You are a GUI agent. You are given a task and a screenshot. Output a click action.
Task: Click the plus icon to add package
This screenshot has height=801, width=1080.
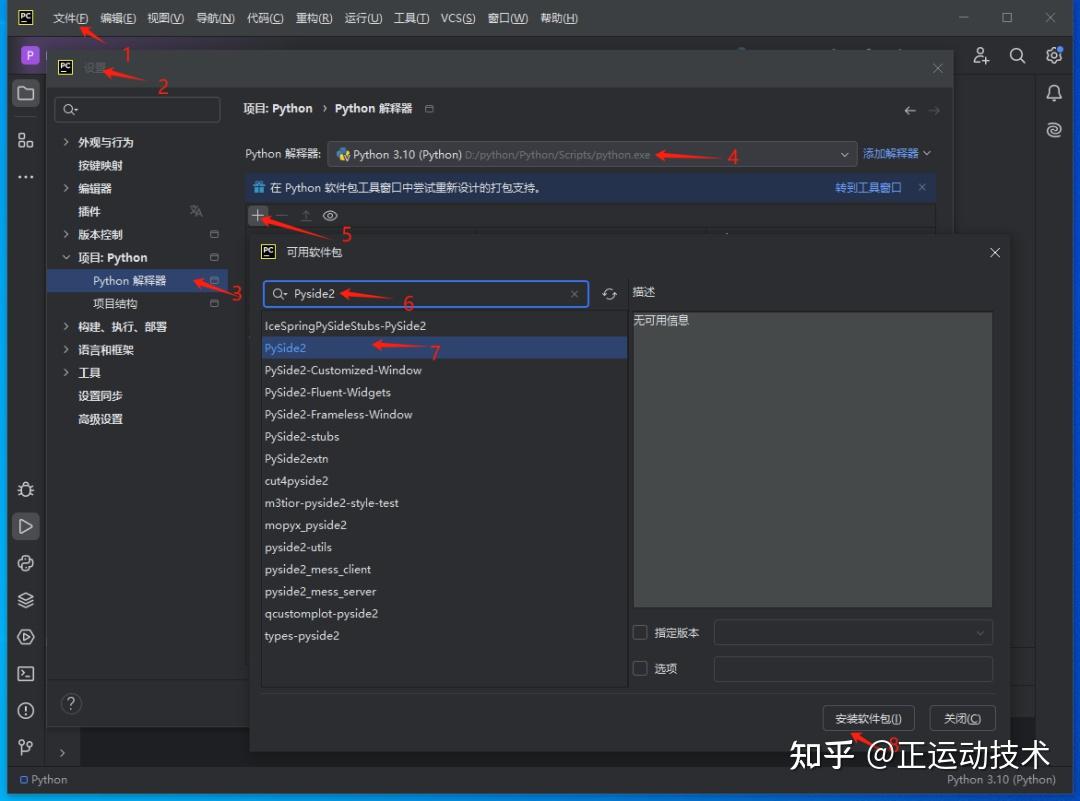[258, 215]
